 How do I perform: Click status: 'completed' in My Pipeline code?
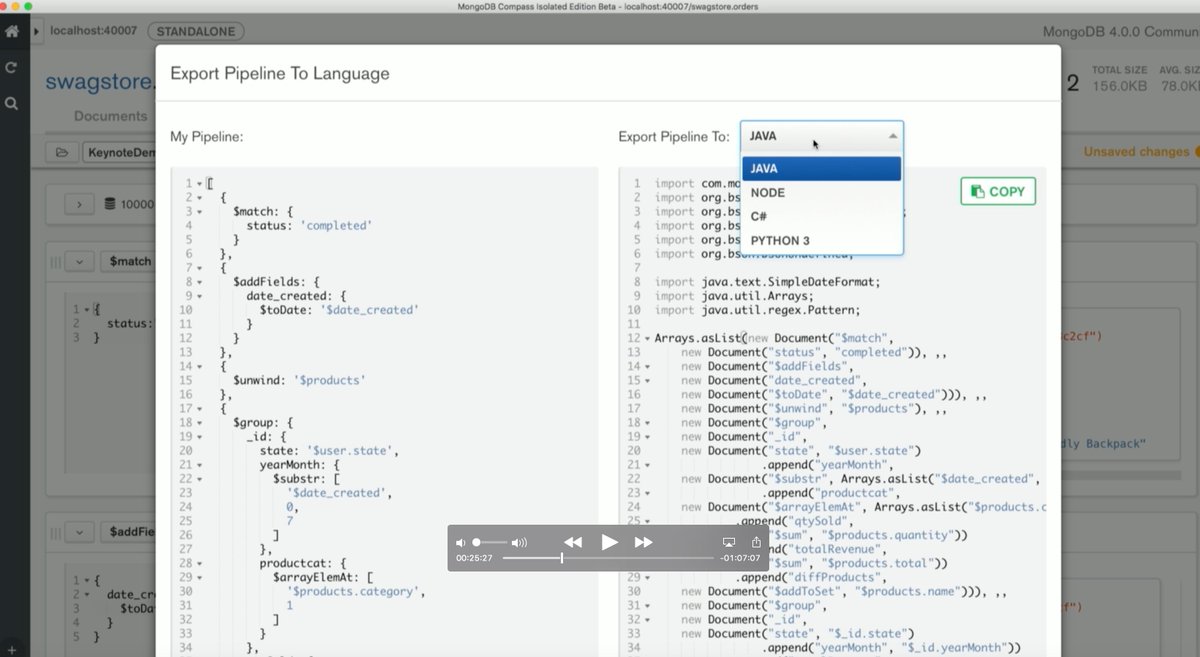click(x=310, y=226)
